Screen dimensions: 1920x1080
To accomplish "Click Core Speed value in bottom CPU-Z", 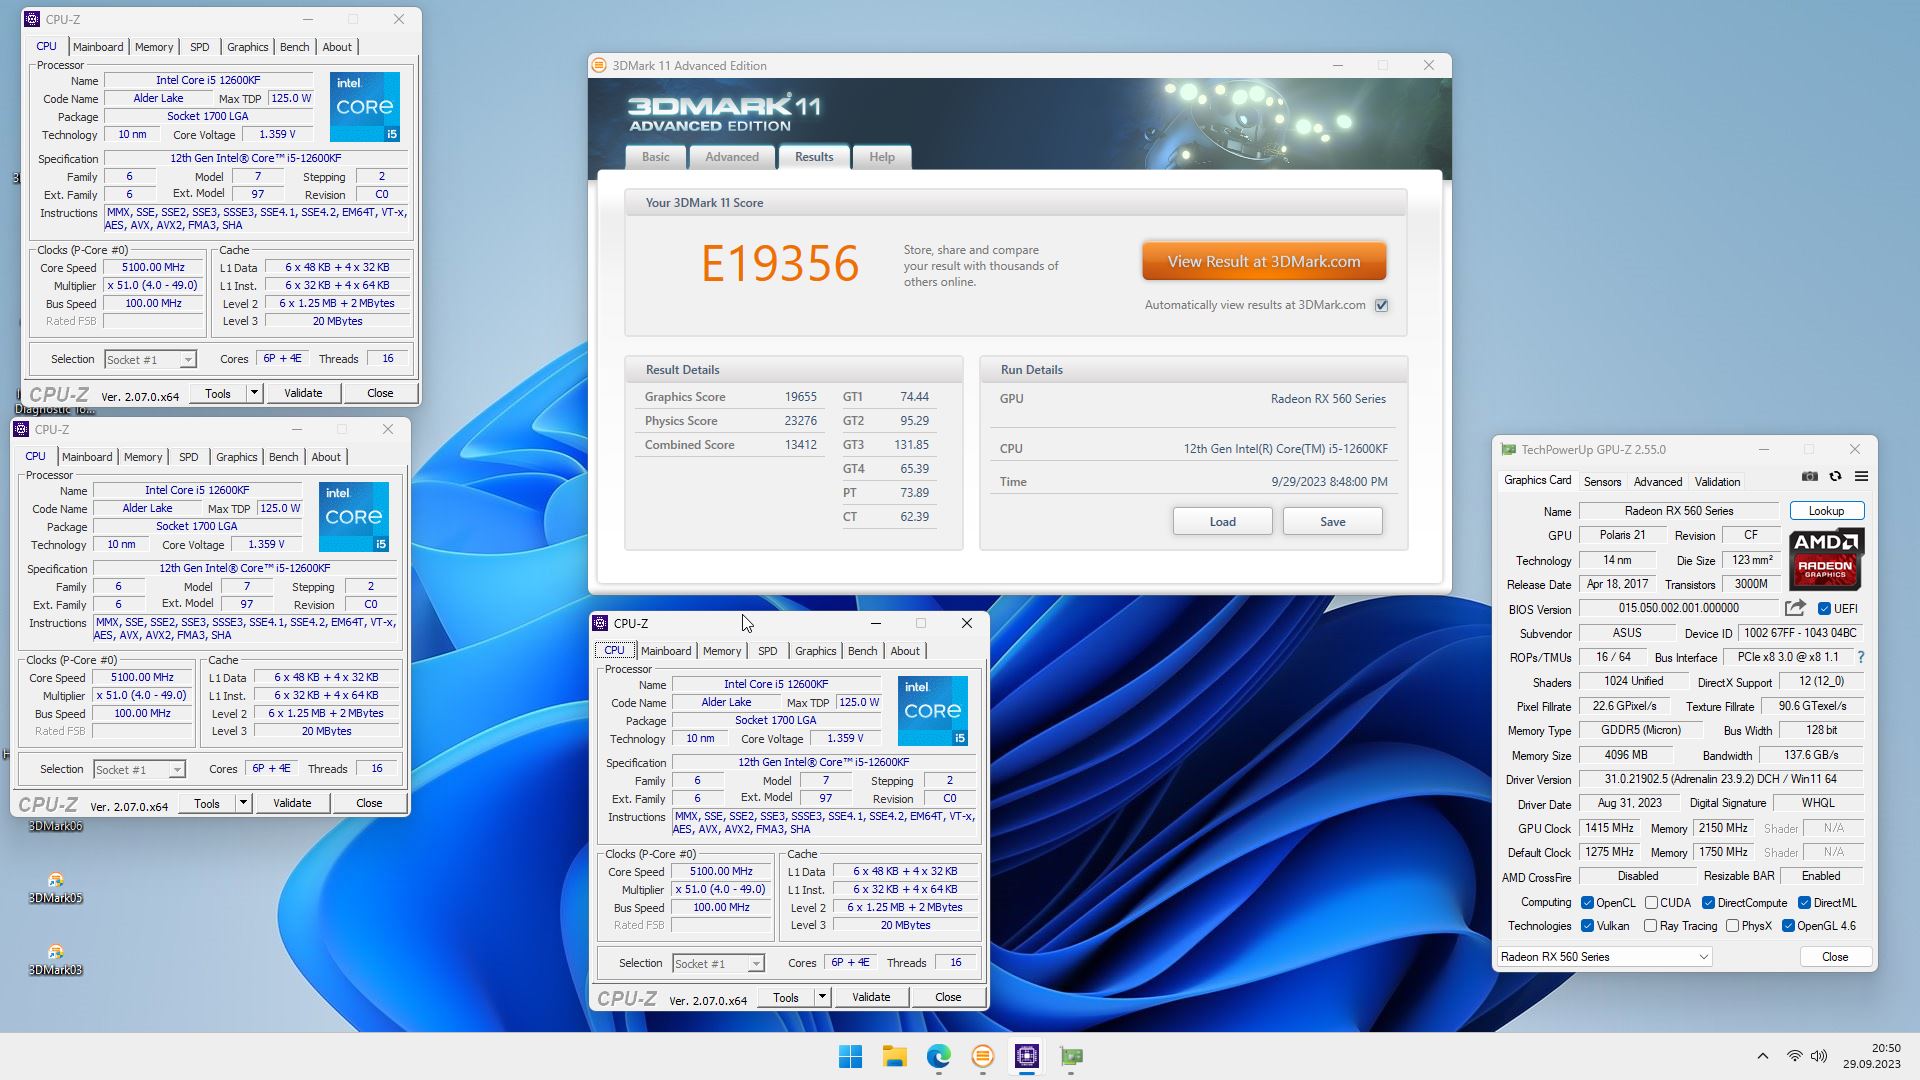I will coord(721,872).
